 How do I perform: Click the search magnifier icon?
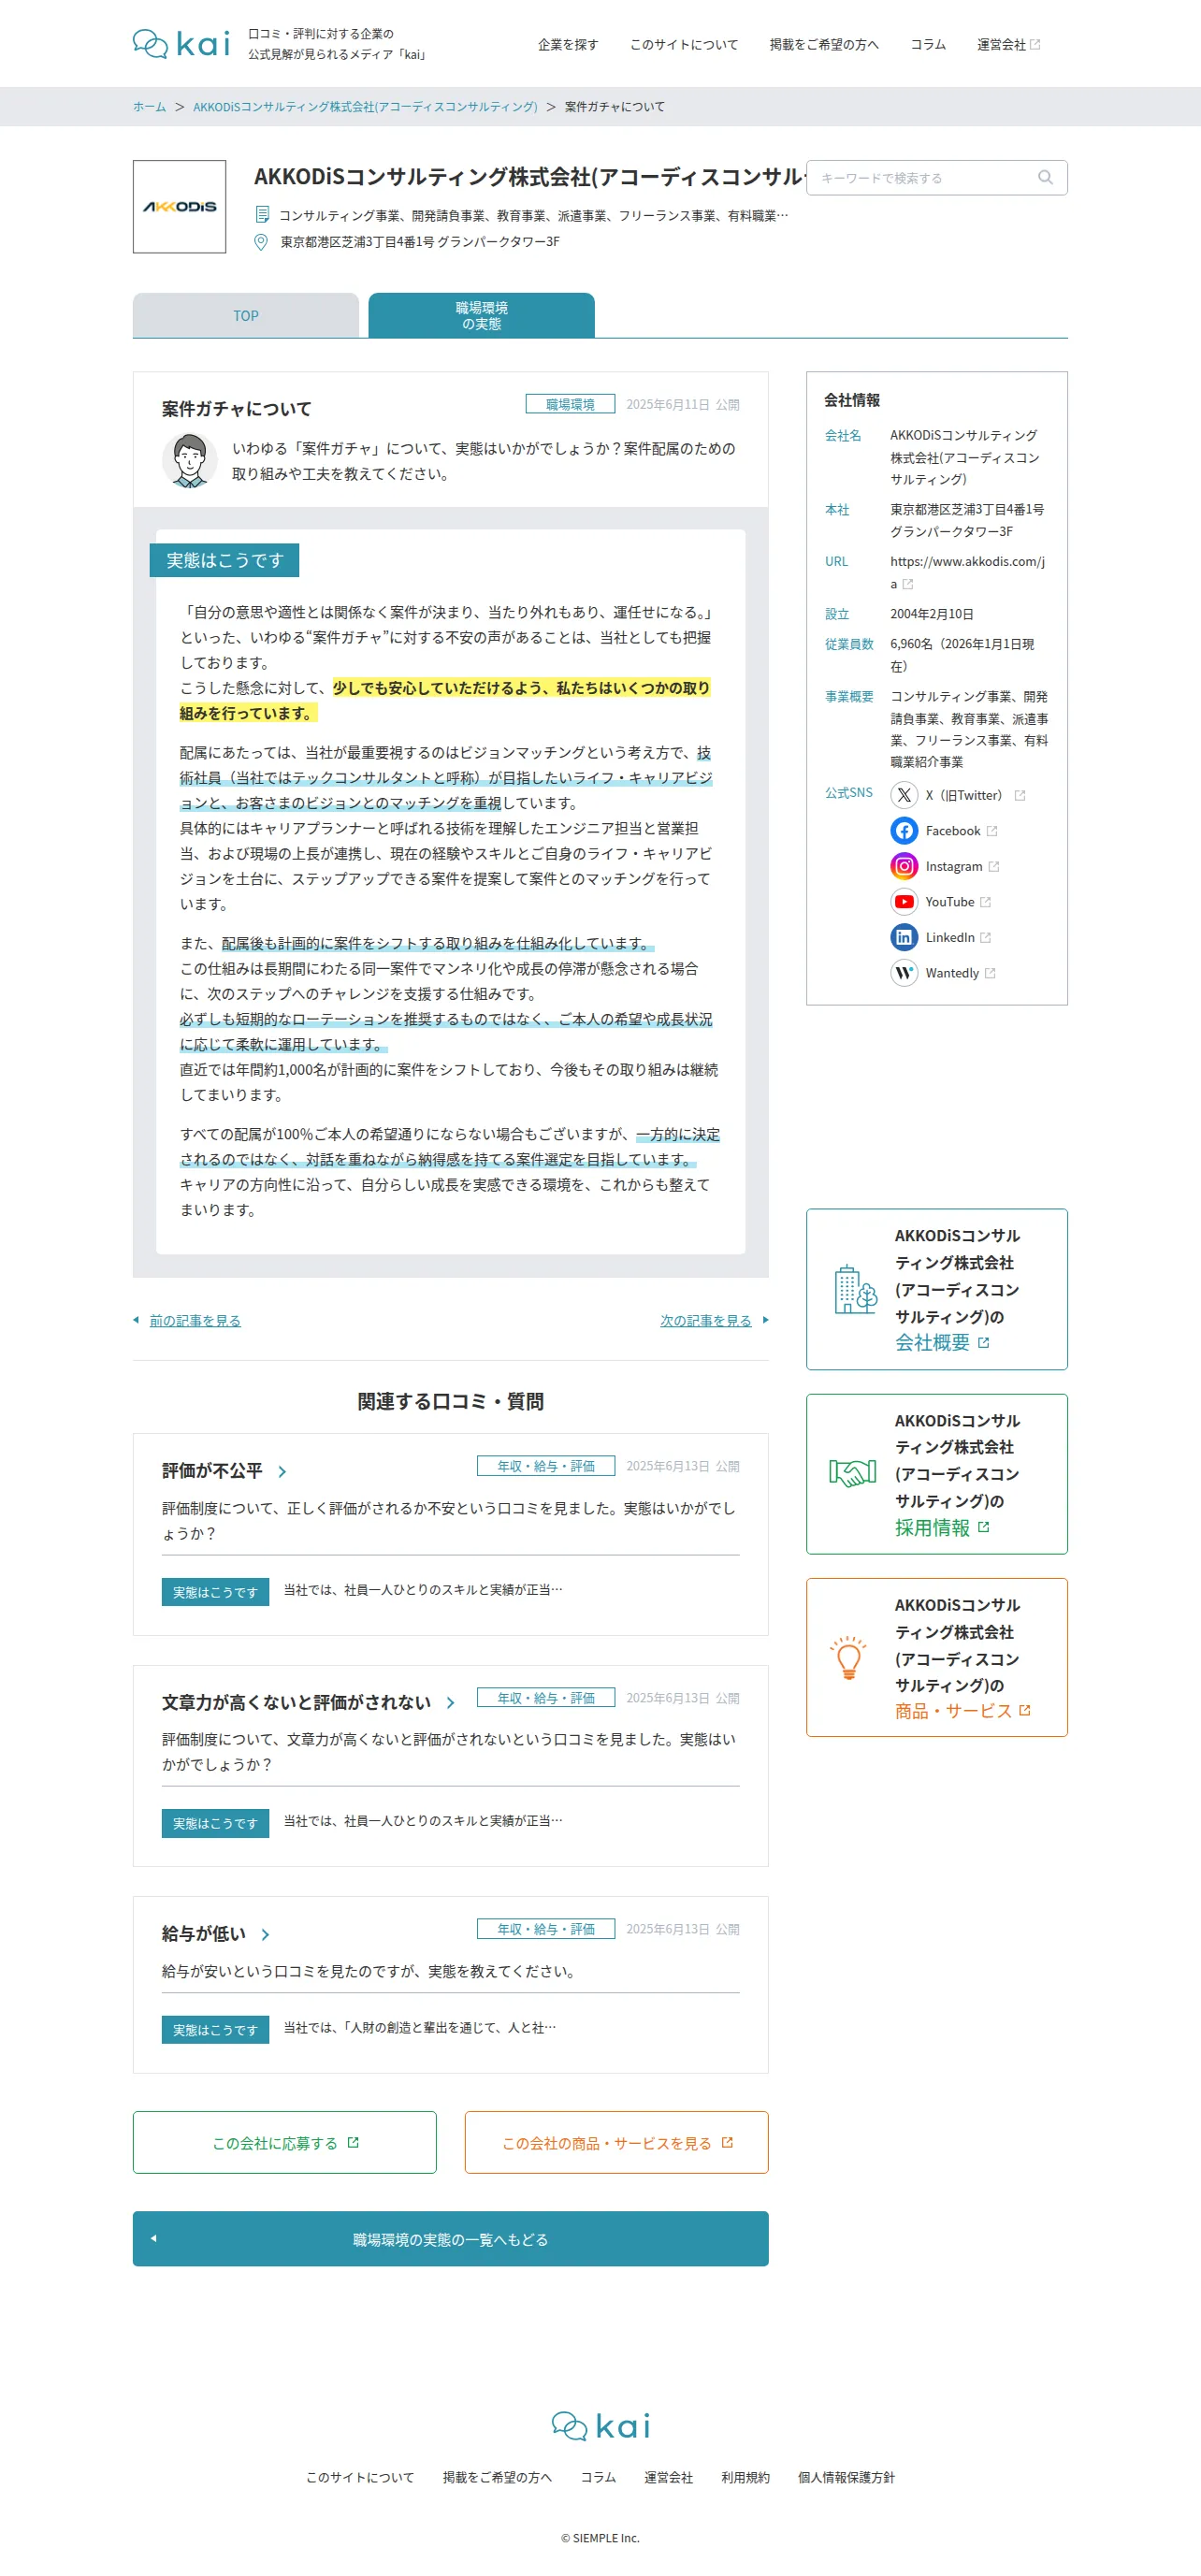1045,178
